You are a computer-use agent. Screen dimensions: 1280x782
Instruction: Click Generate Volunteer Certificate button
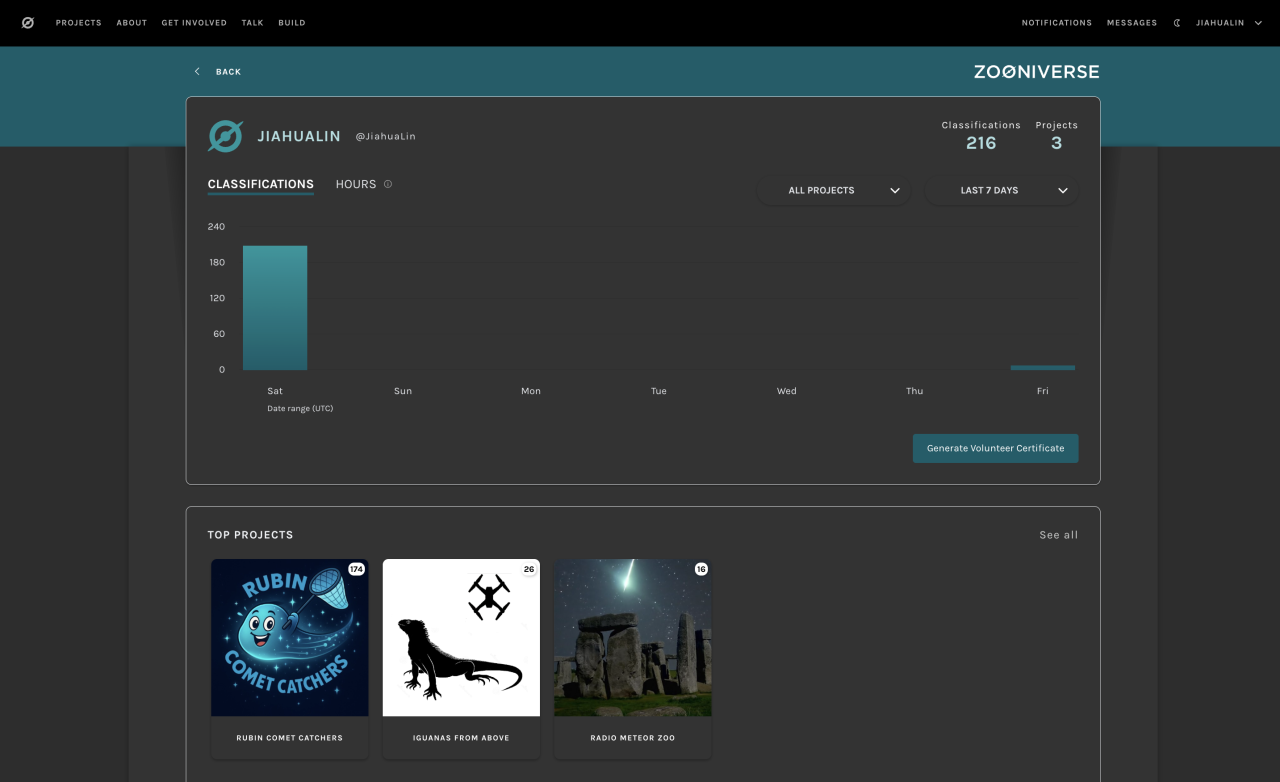pos(995,448)
